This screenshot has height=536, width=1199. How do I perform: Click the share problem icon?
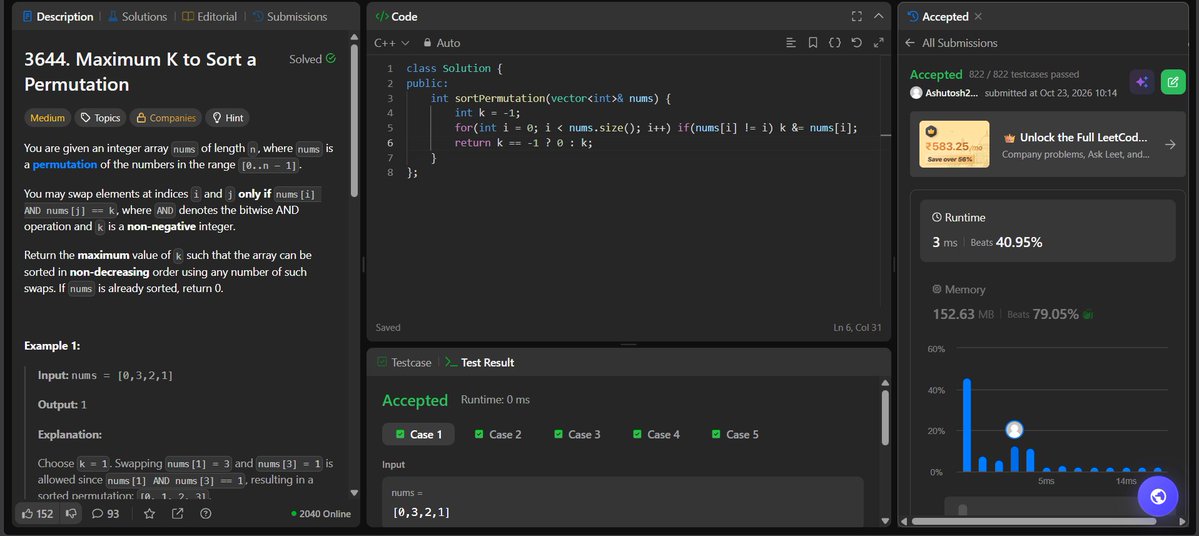click(x=177, y=514)
